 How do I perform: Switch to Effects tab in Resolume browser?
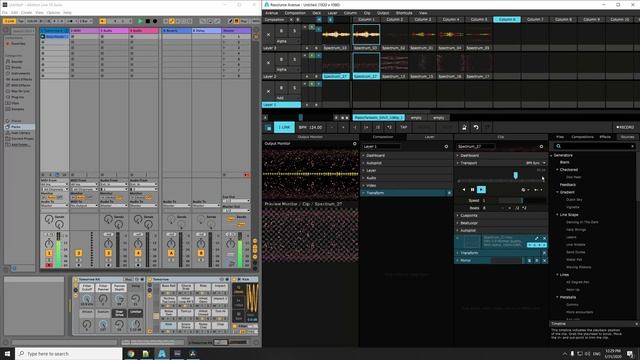(605, 137)
